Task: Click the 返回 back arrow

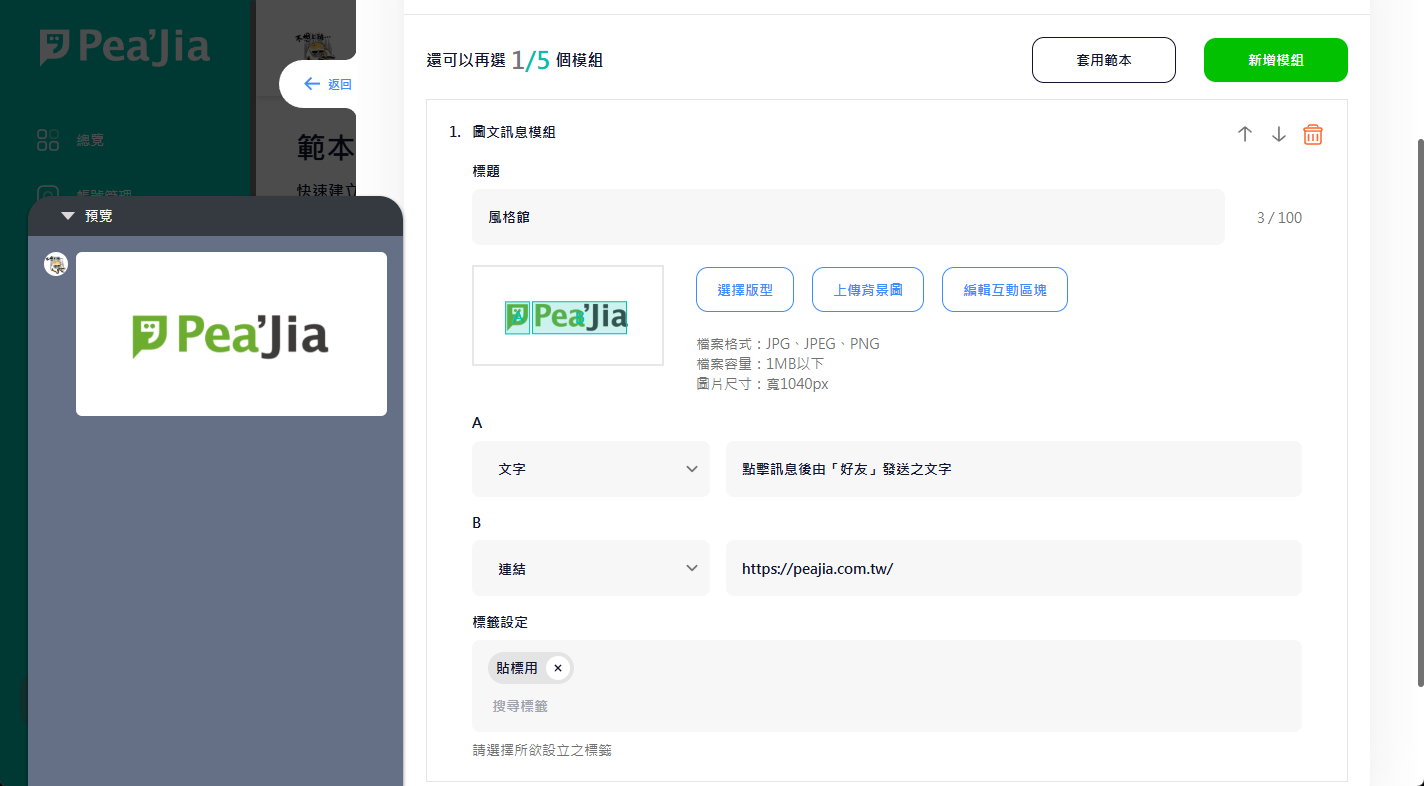Action: (313, 84)
